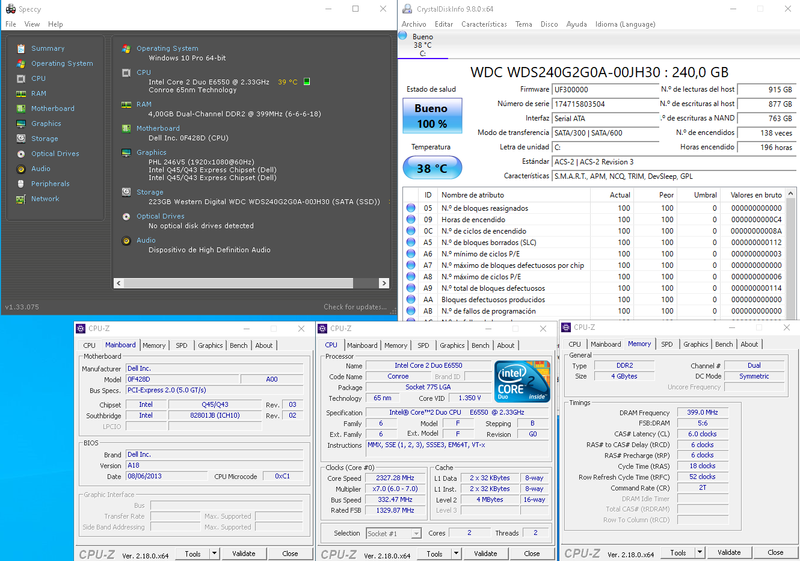Viewport: 800px width, 561px height.
Task: Click Validate in CPU-Z Memory window
Action: click(729, 552)
